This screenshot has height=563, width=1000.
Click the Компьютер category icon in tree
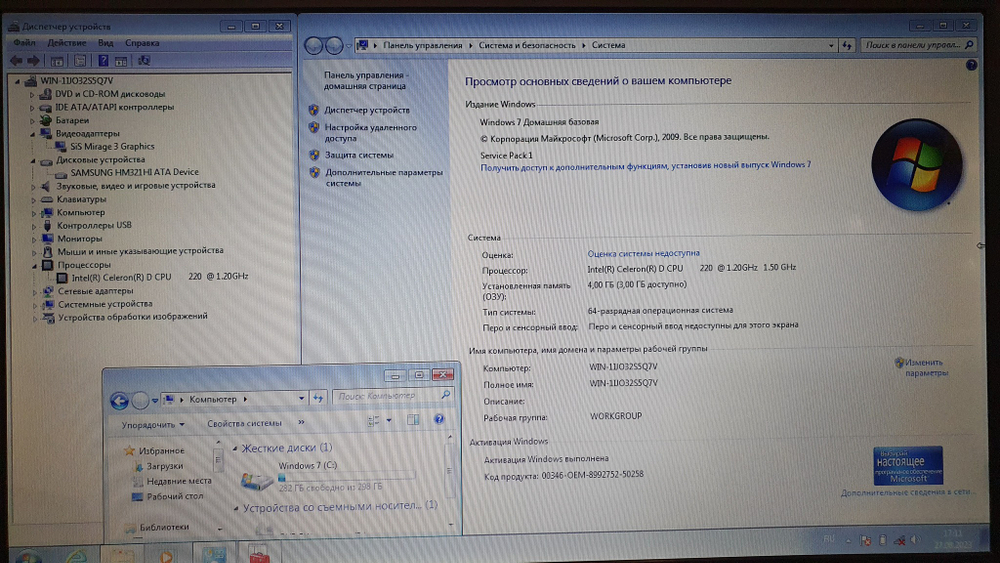click(47, 212)
